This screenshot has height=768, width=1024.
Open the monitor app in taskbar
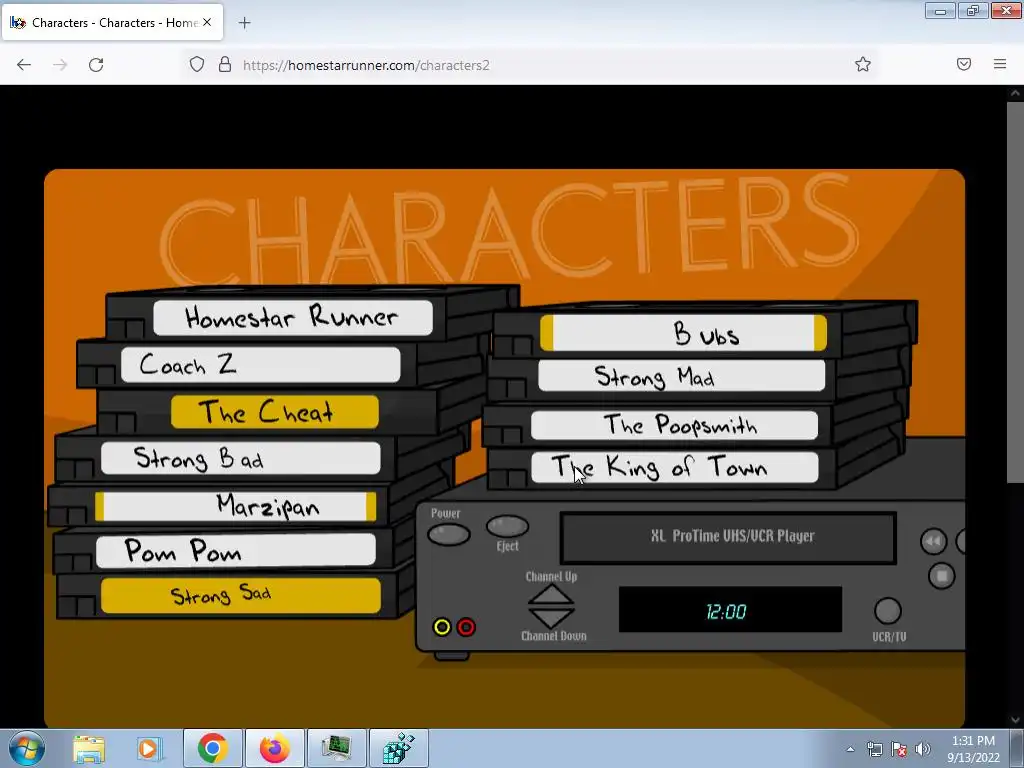[337, 748]
